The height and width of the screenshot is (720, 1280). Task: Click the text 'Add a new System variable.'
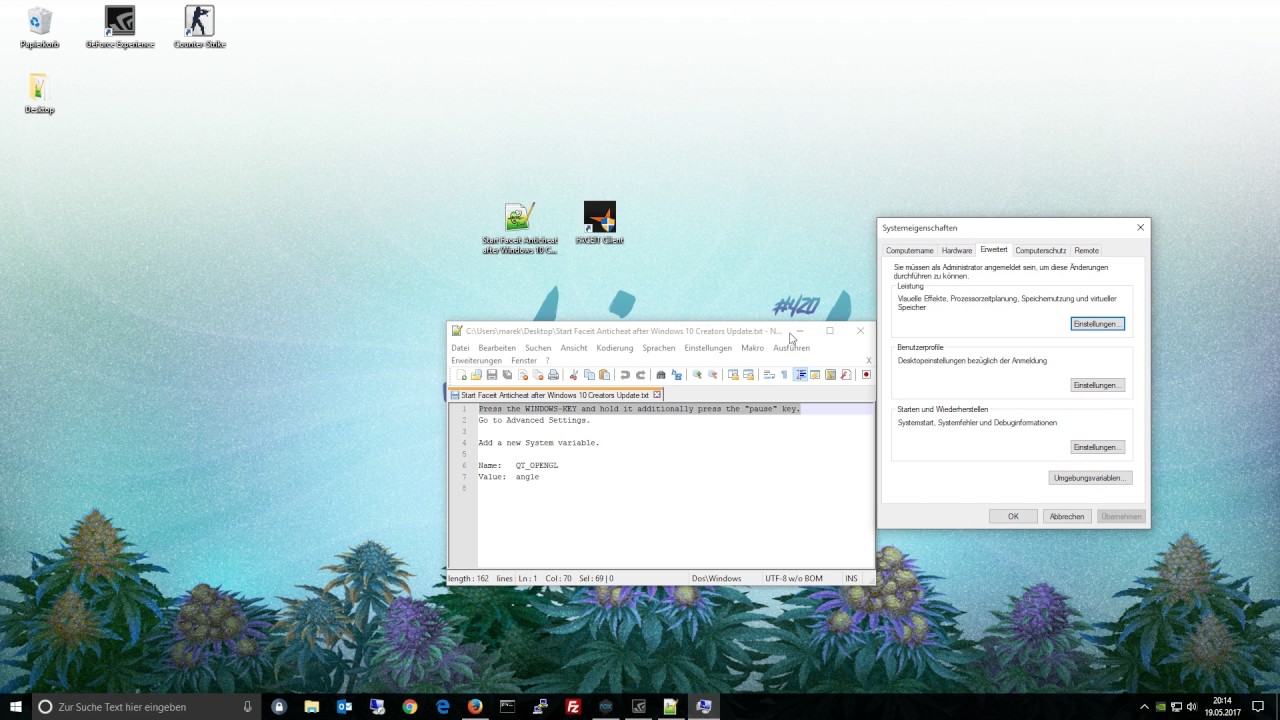click(539, 443)
